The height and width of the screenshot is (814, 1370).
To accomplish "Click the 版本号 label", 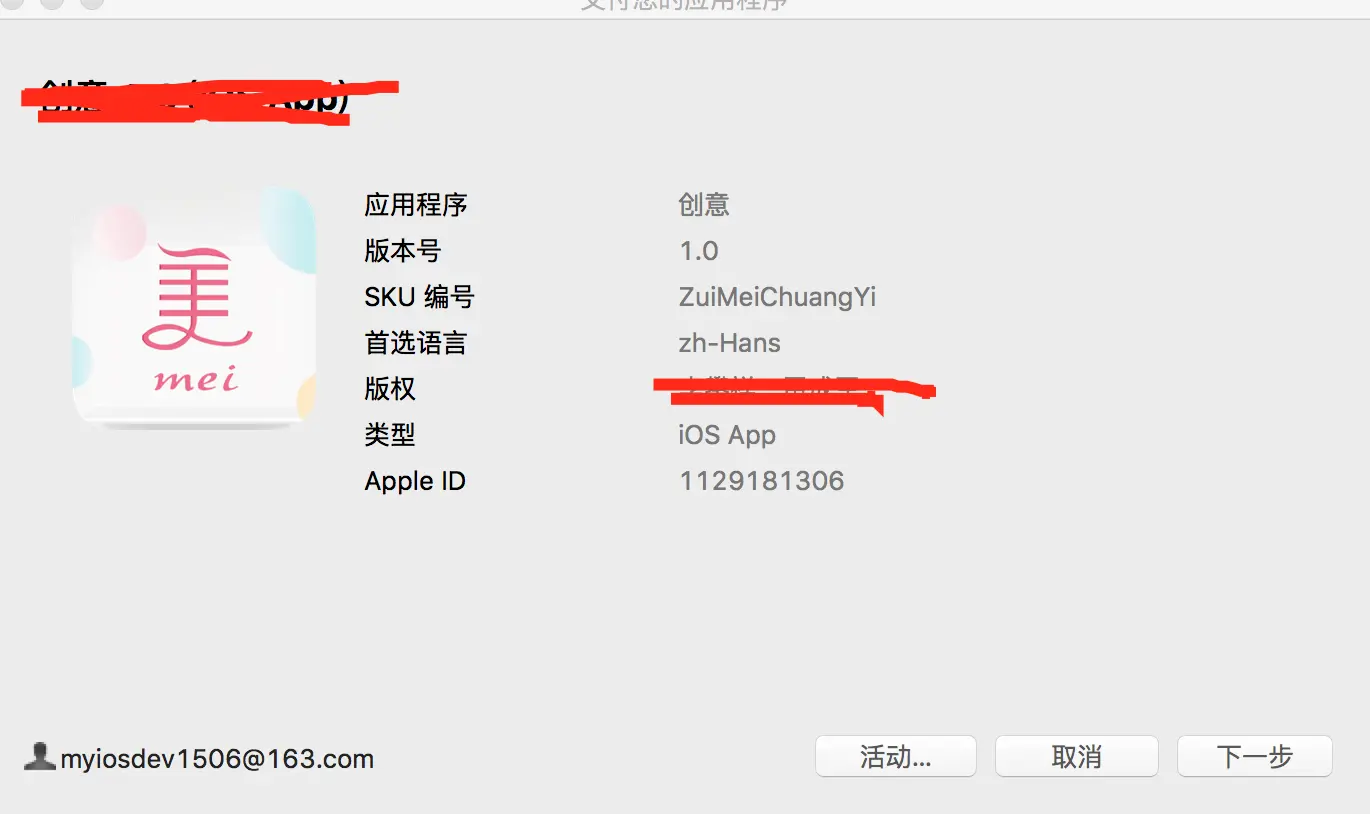I will pyautogui.click(x=402, y=251).
